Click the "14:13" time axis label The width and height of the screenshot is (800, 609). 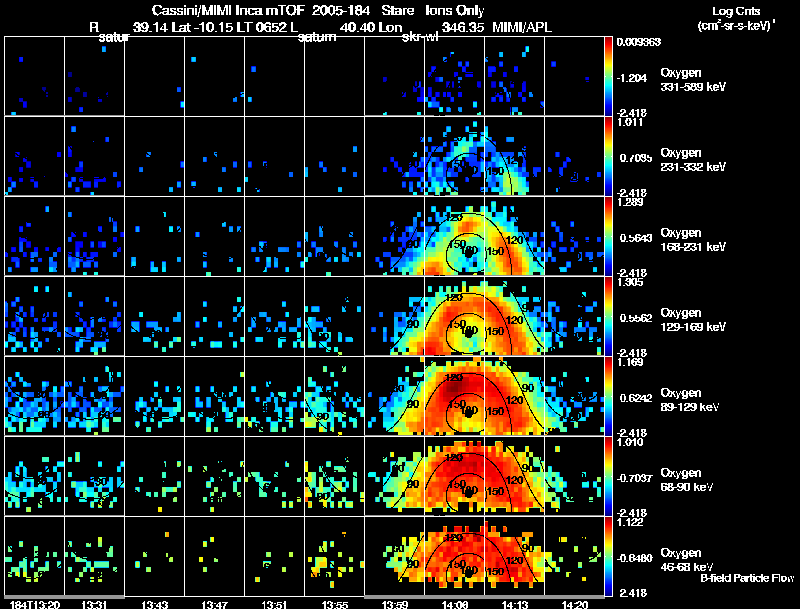pos(515,604)
